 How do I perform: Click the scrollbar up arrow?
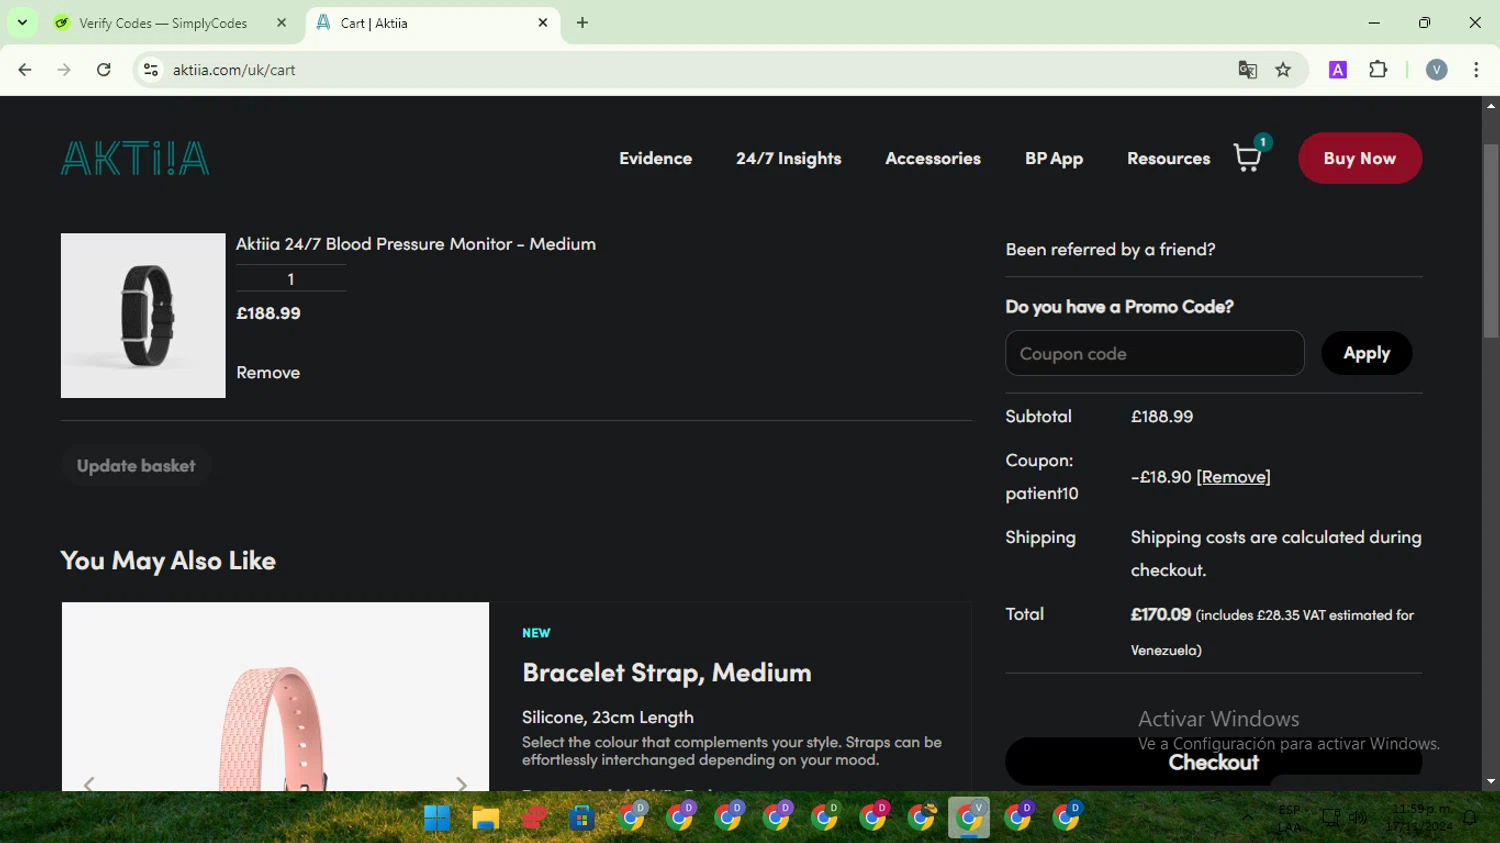click(1491, 105)
